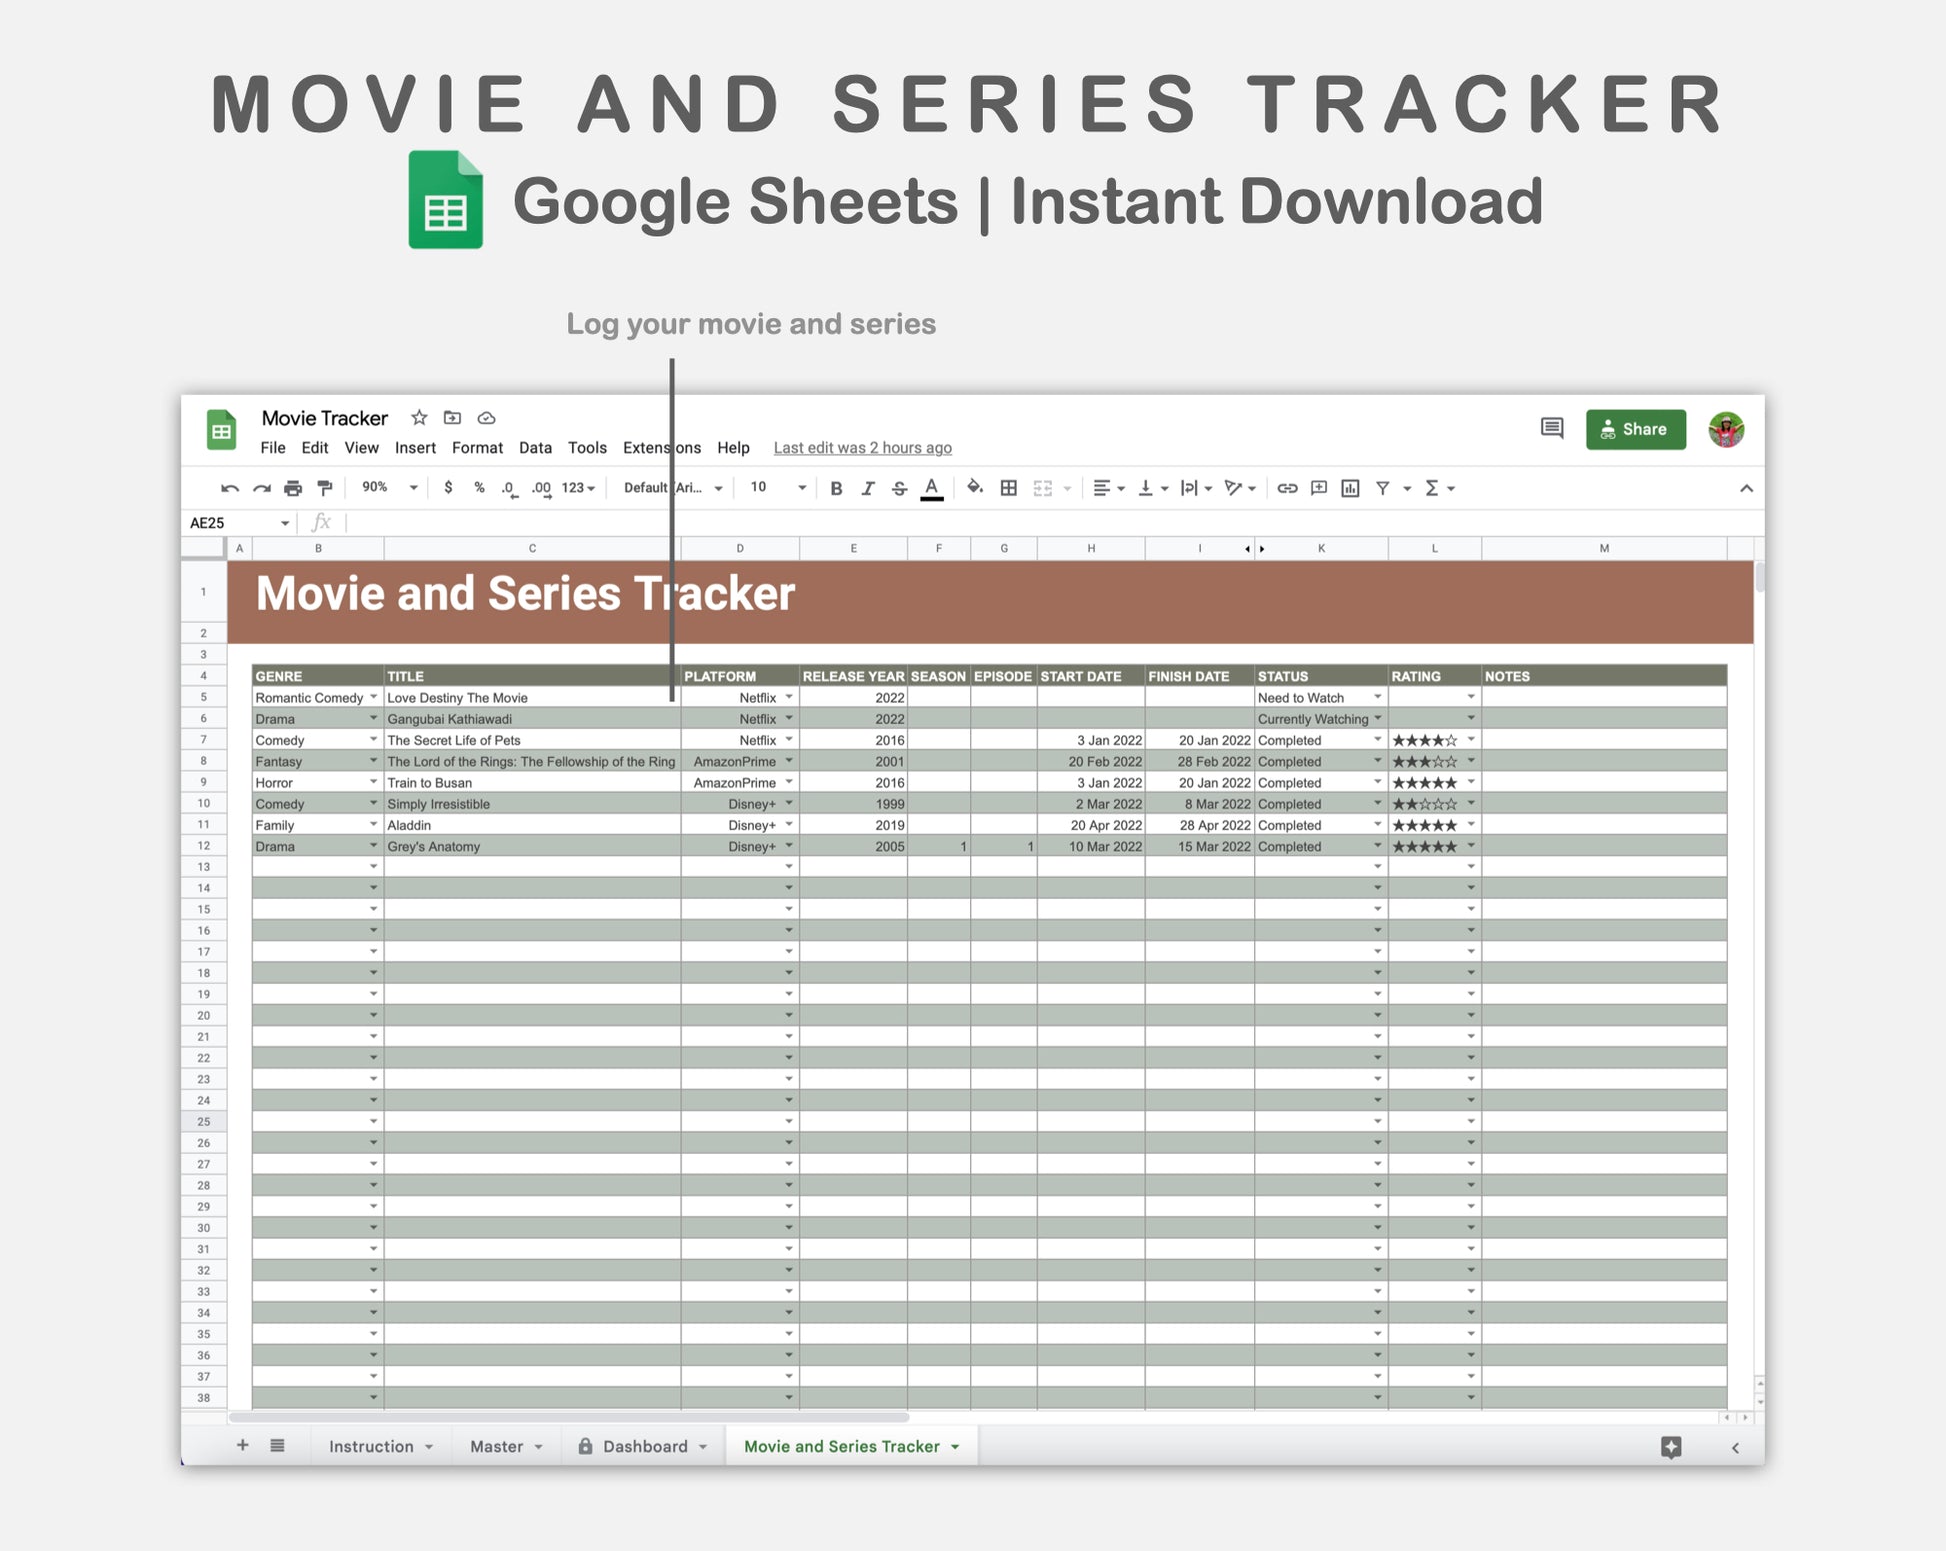Open the Status dropdown for Love Destiny The Movie
Viewport: 1946px width, 1551px height.
point(1377,697)
